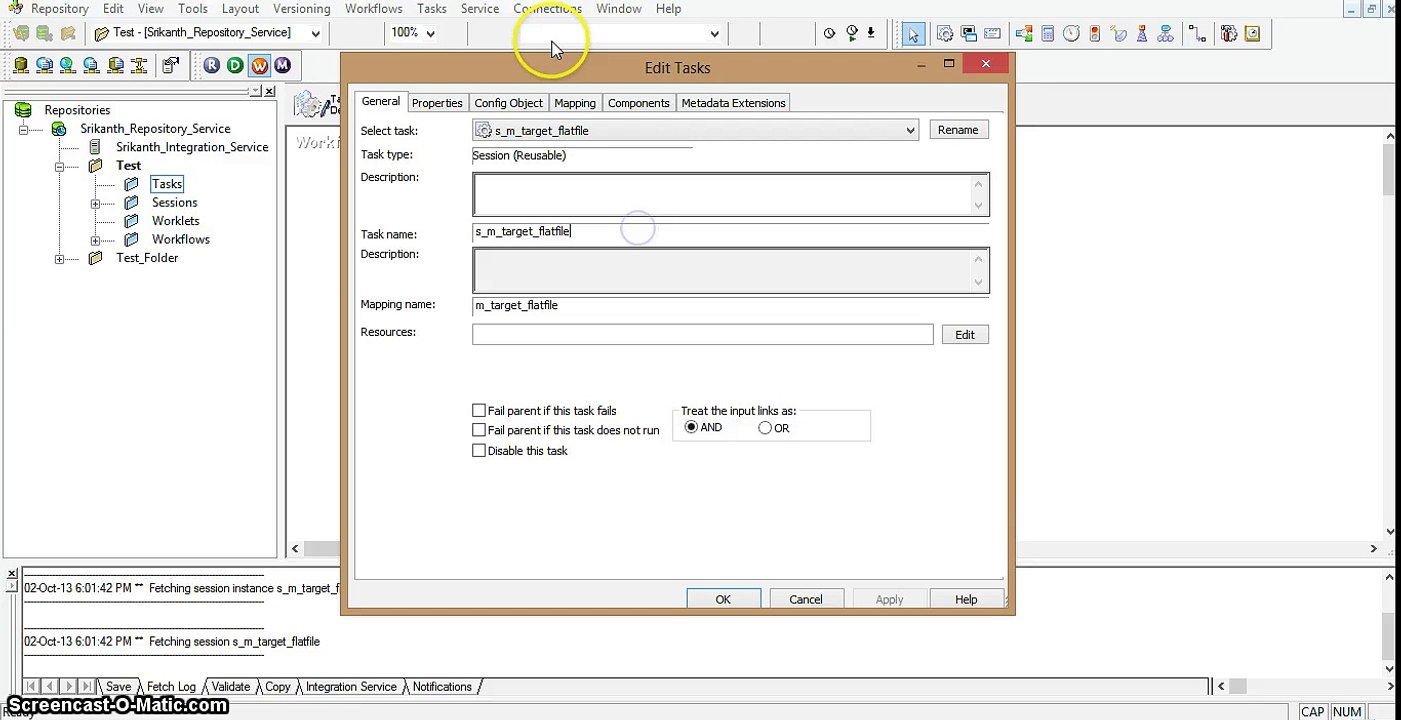Click the Command task toolbar icon
Image resolution: width=1401 pixels, height=720 pixels.
coord(969,34)
